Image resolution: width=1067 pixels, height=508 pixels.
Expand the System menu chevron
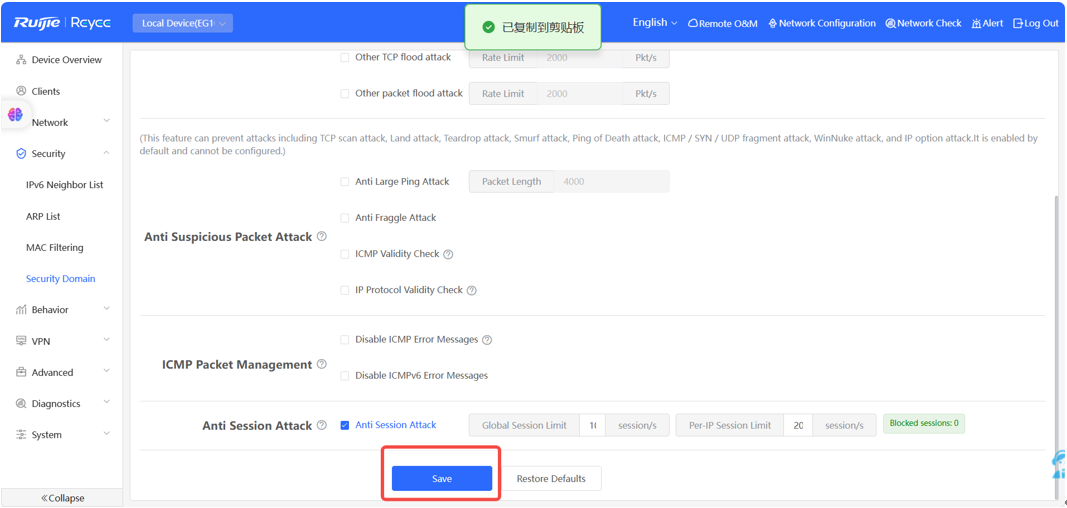[106, 434]
